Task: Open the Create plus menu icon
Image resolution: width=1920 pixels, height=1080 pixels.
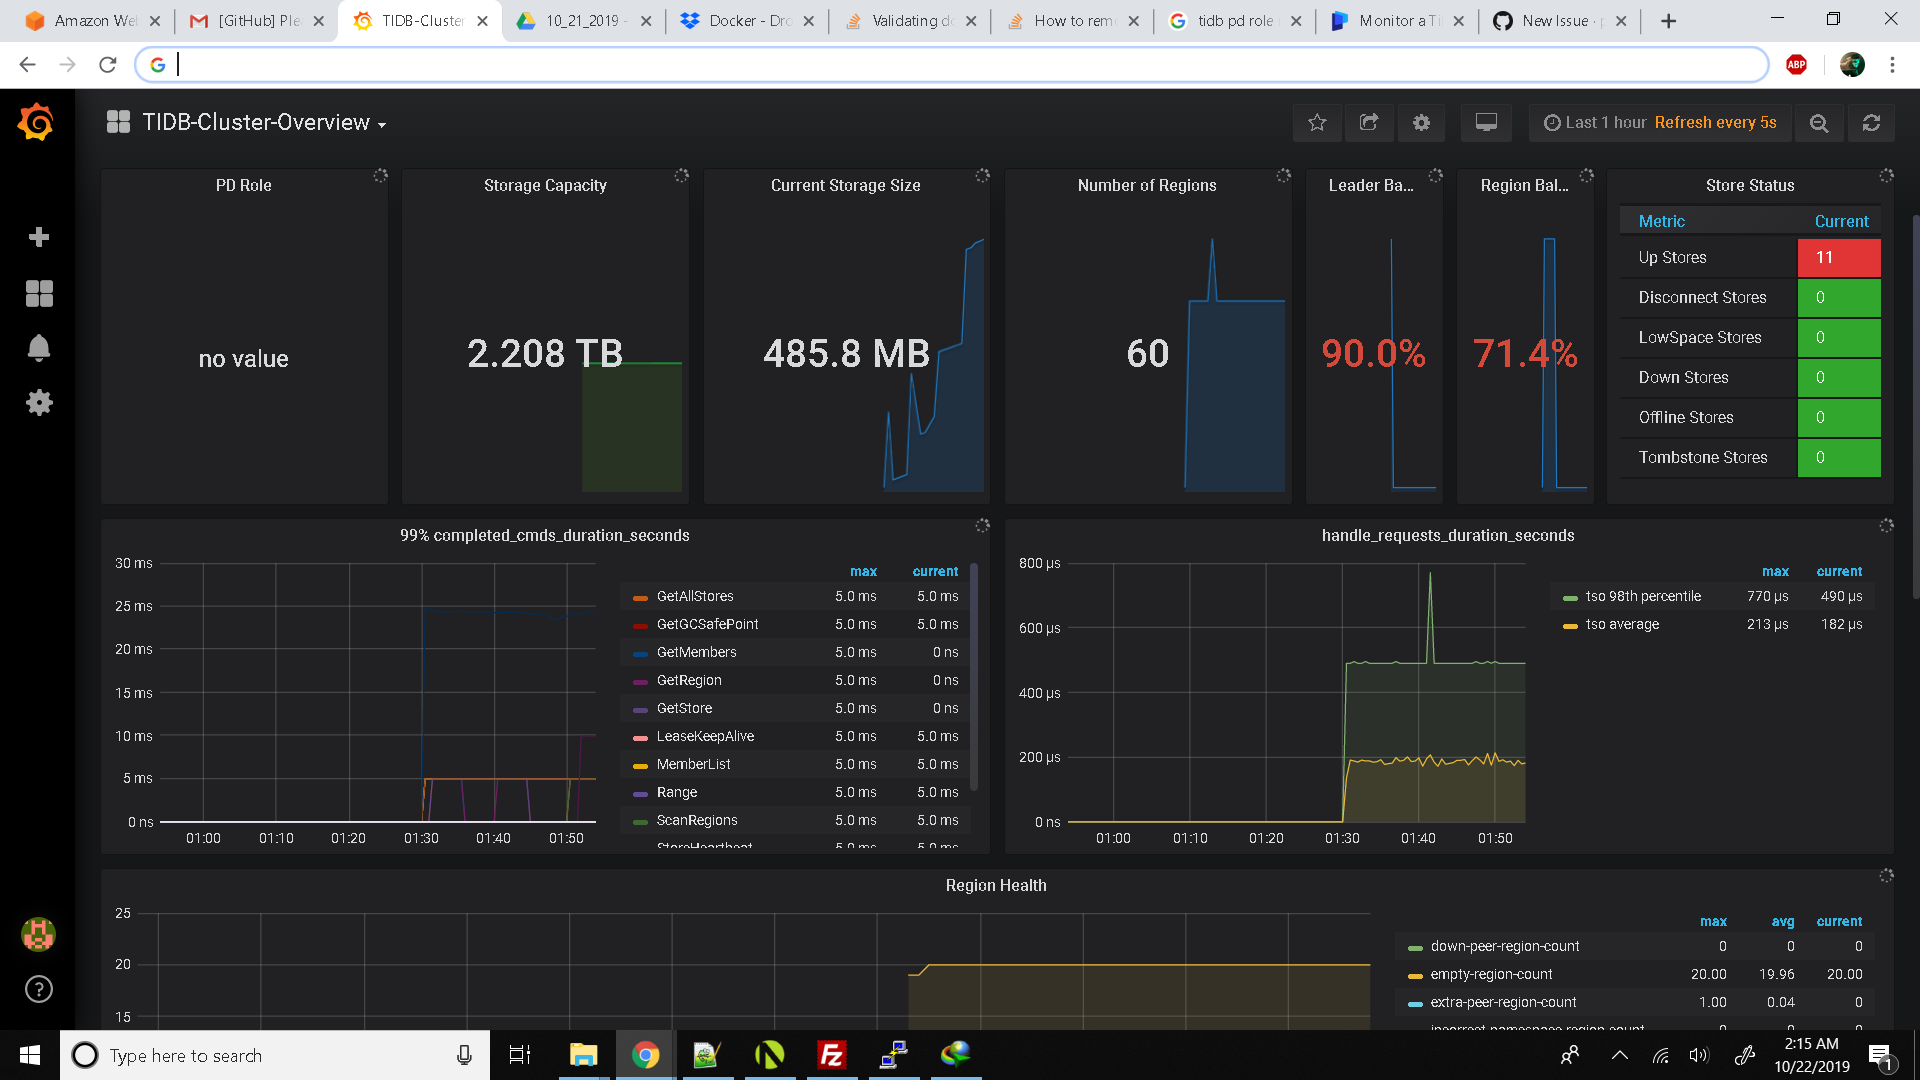Action: click(x=39, y=237)
